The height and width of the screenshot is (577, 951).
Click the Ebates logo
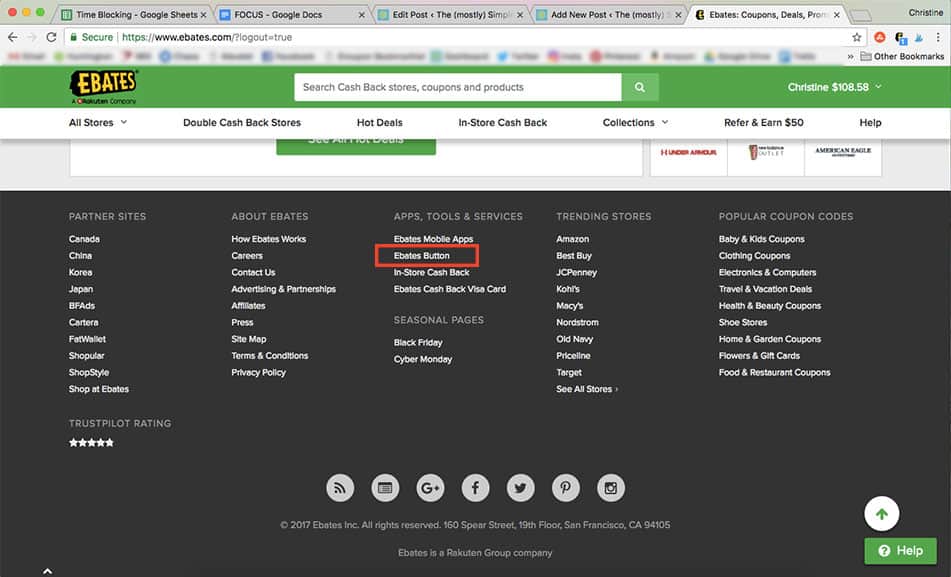point(104,87)
